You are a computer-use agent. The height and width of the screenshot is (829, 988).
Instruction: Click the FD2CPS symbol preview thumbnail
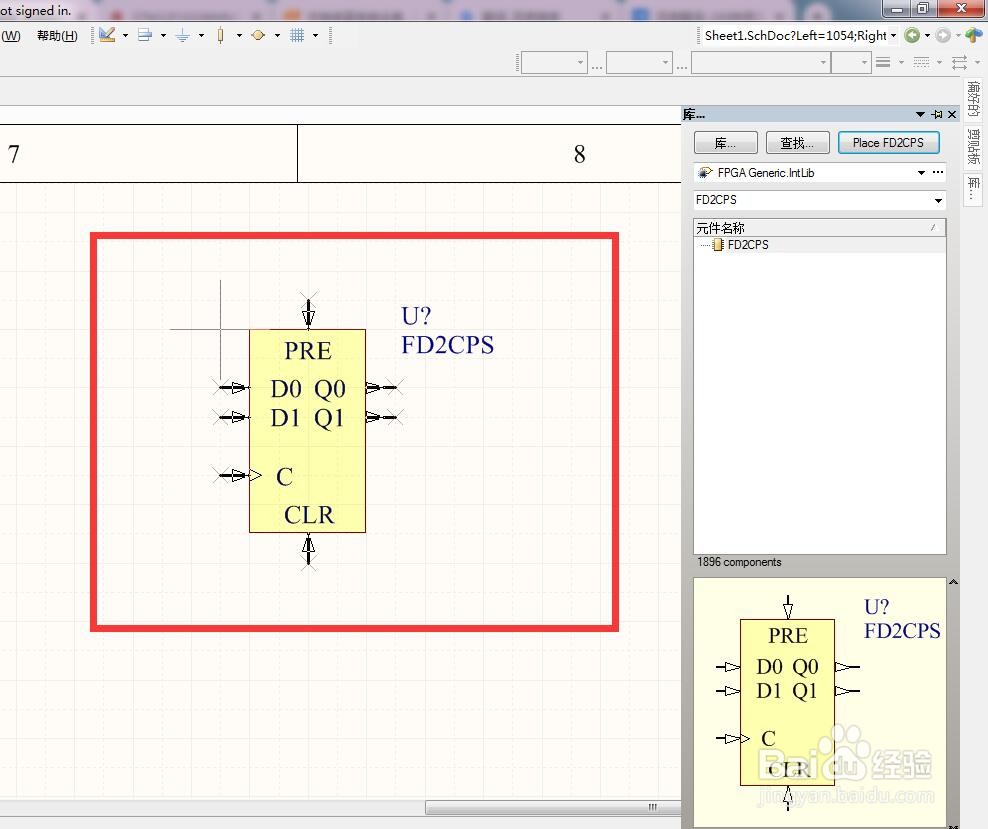click(820, 700)
